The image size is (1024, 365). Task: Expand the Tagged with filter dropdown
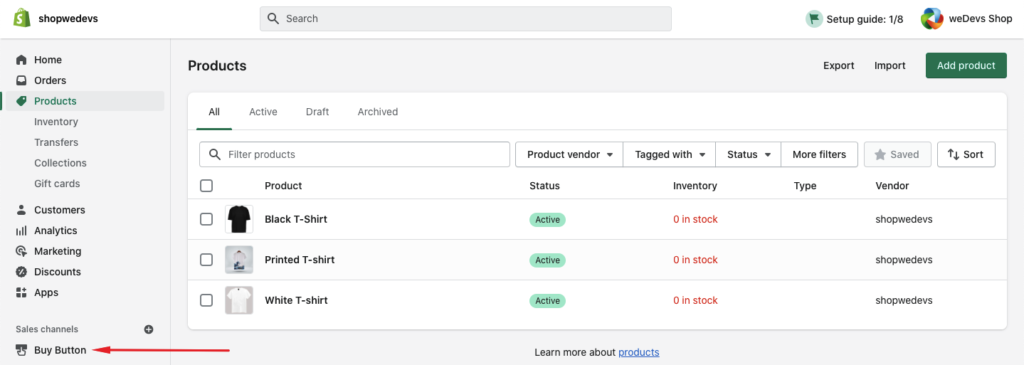click(x=670, y=155)
